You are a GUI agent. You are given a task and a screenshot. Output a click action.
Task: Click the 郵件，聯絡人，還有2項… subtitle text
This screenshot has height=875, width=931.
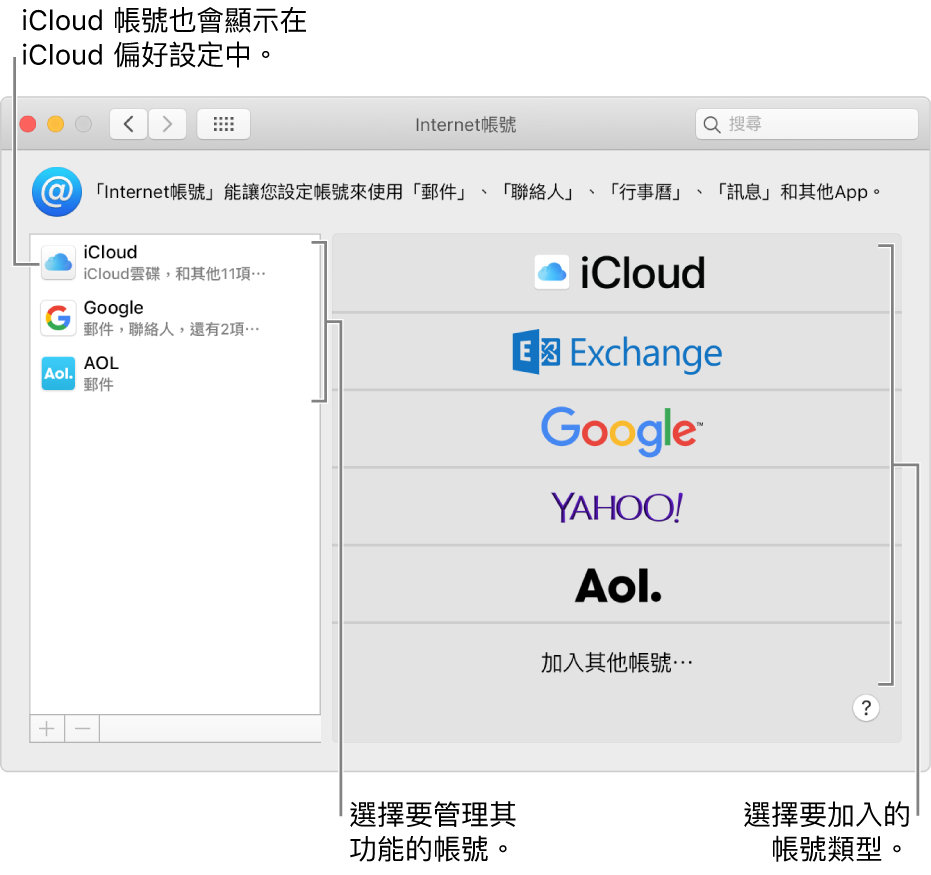(x=172, y=329)
